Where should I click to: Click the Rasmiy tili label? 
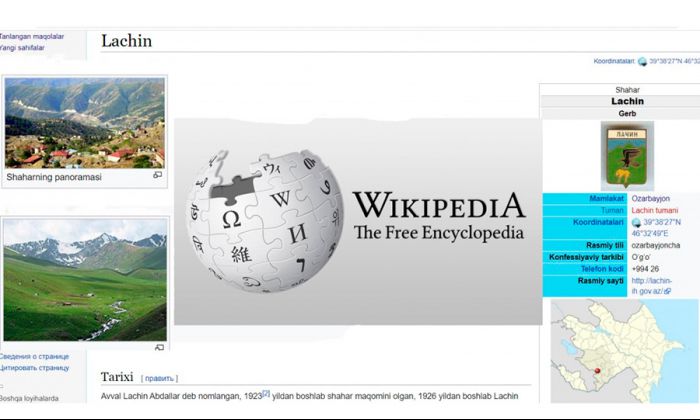coord(605,245)
